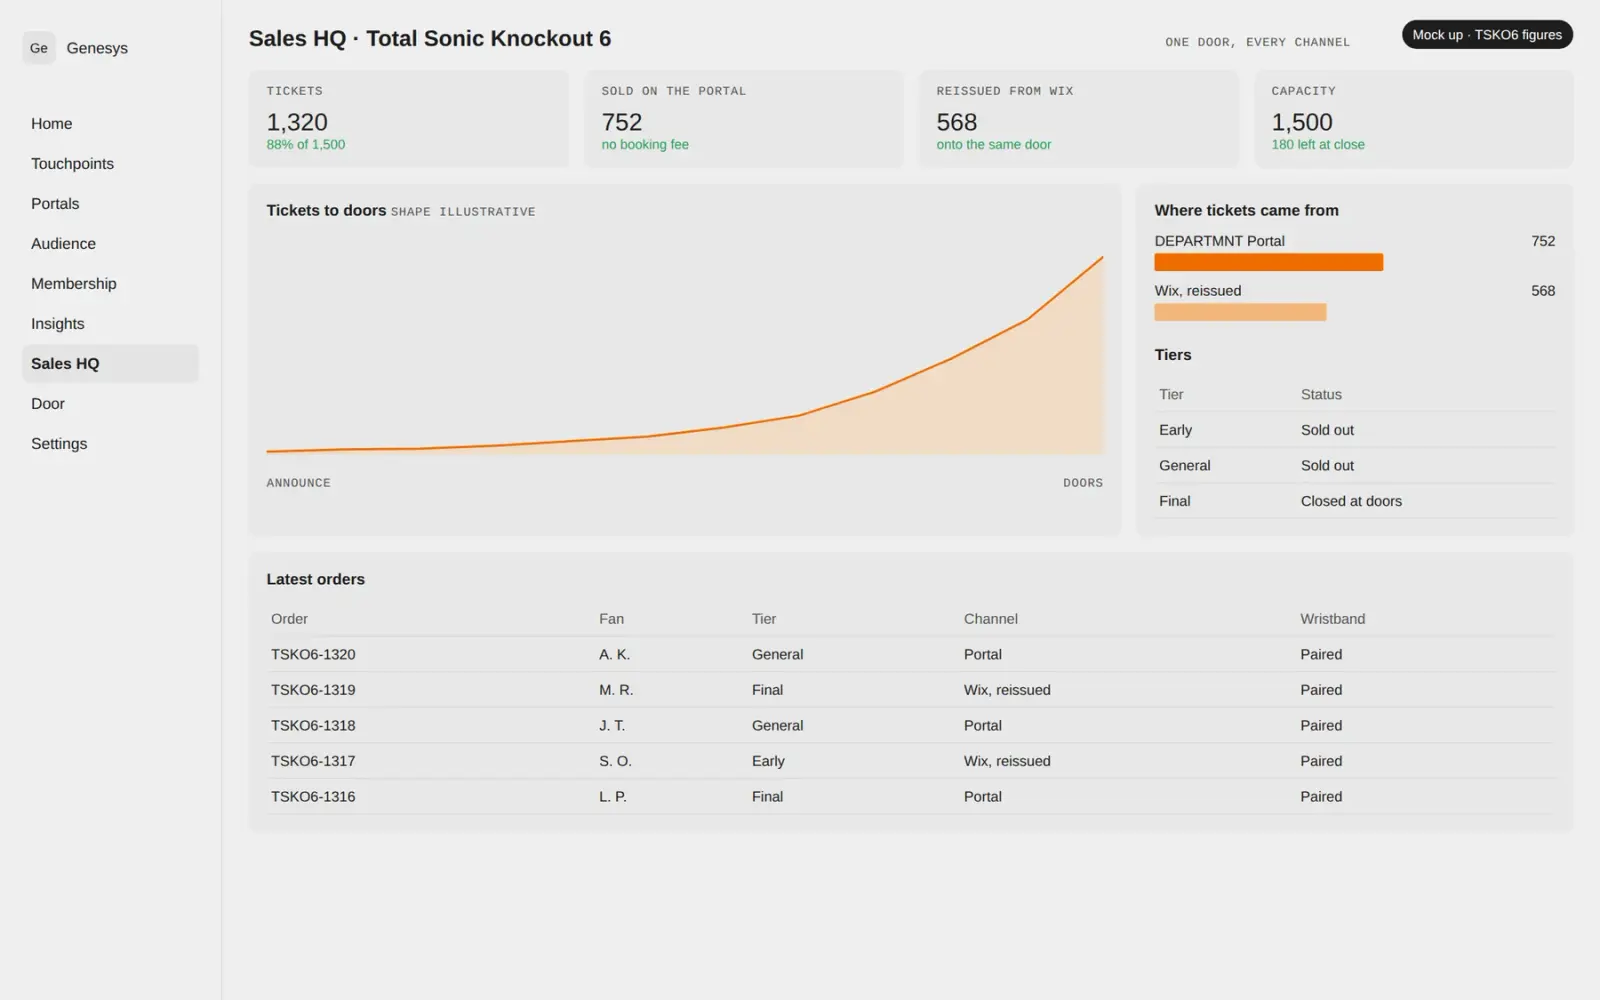Click the Order column header
The image size is (1600, 1000).
click(289, 619)
